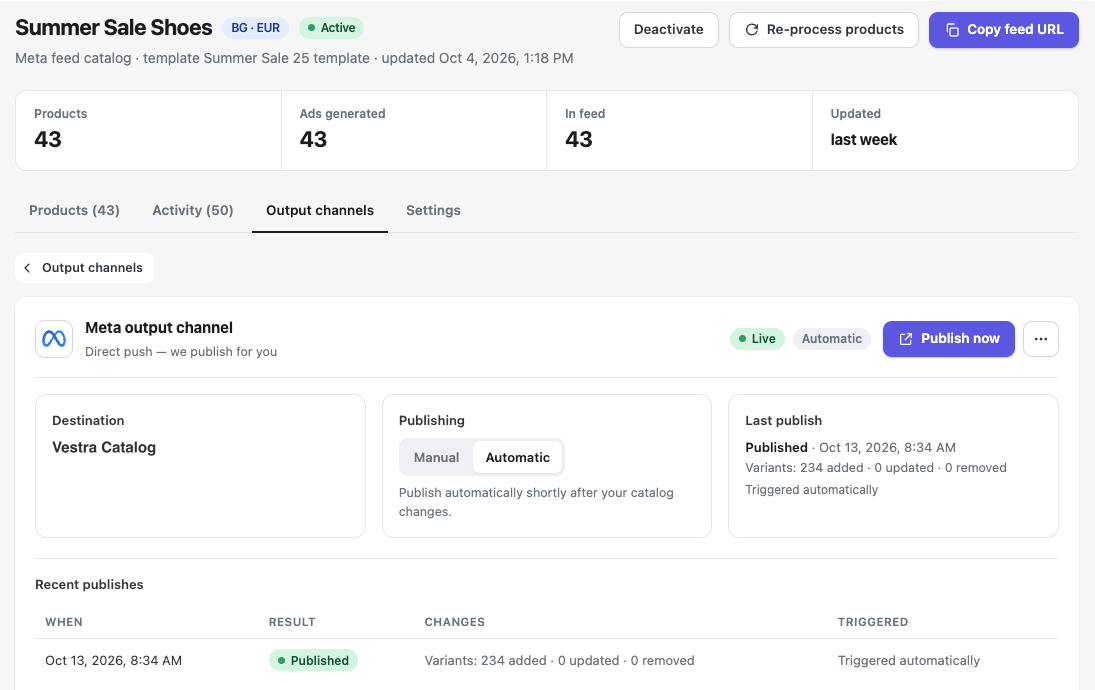
Task: Click the back chevron beside Output channels
Action: 27,268
